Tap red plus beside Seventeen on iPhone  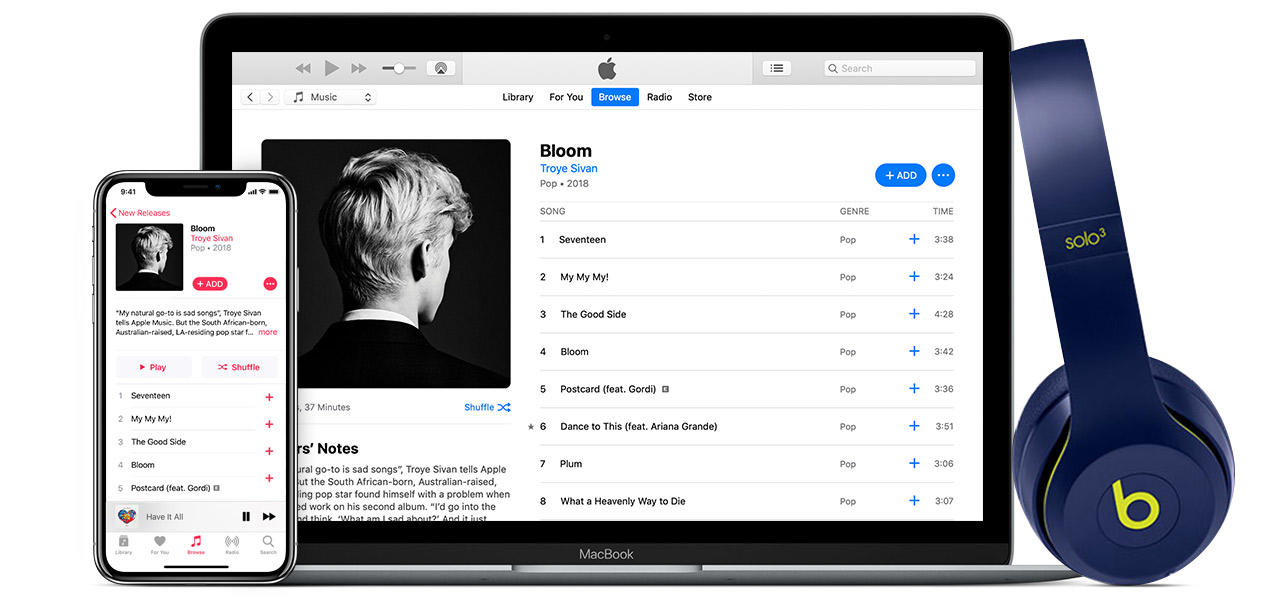tap(269, 398)
